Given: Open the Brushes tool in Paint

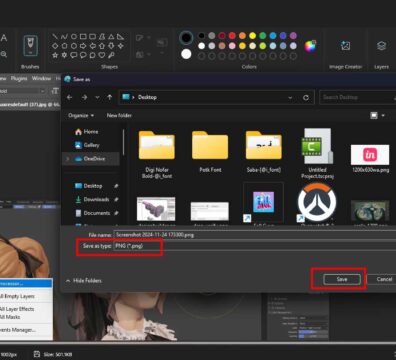Looking at the screenshot, I should pyautogui.click(x=30, y=46).
